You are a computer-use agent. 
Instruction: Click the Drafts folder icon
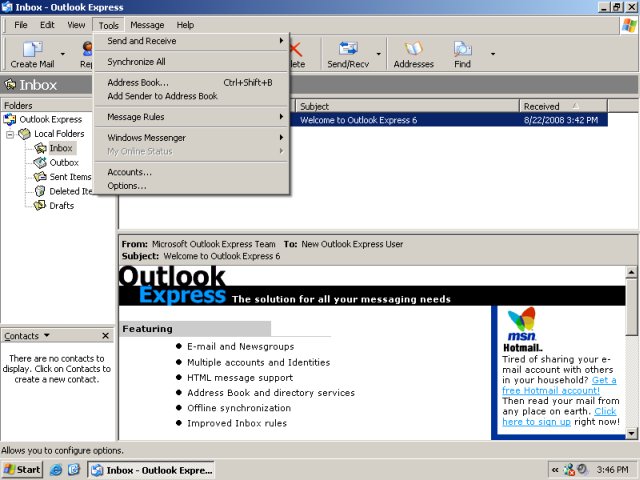pyautogui.click(x=40, y=205)
